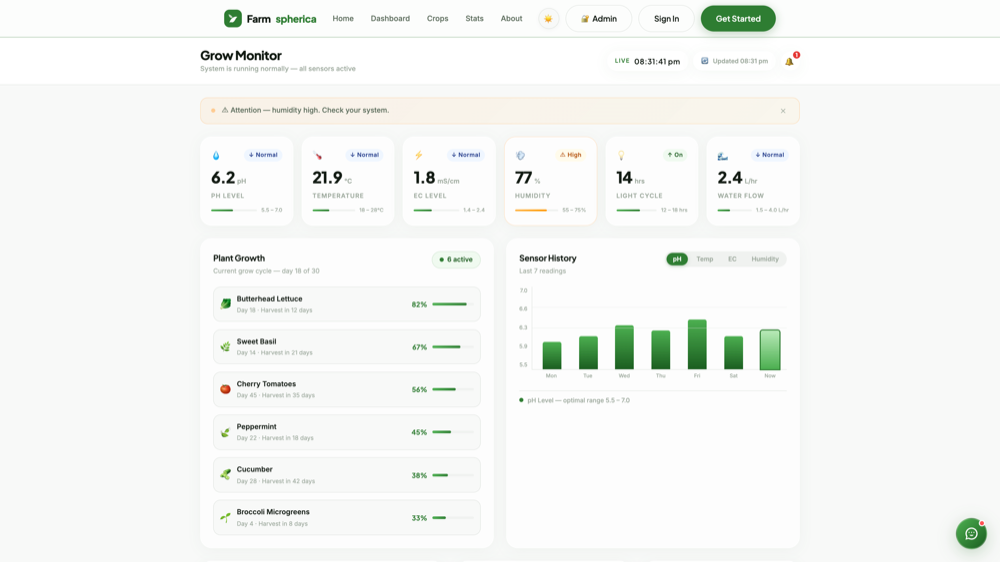This screenshot has width=1000, height=562.
Task: Click the 6 active badge
Action: [456, 260]
